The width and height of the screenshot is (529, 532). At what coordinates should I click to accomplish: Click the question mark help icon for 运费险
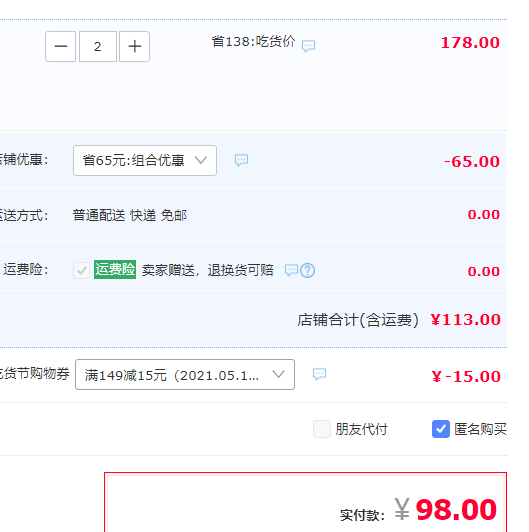[308, 271]
